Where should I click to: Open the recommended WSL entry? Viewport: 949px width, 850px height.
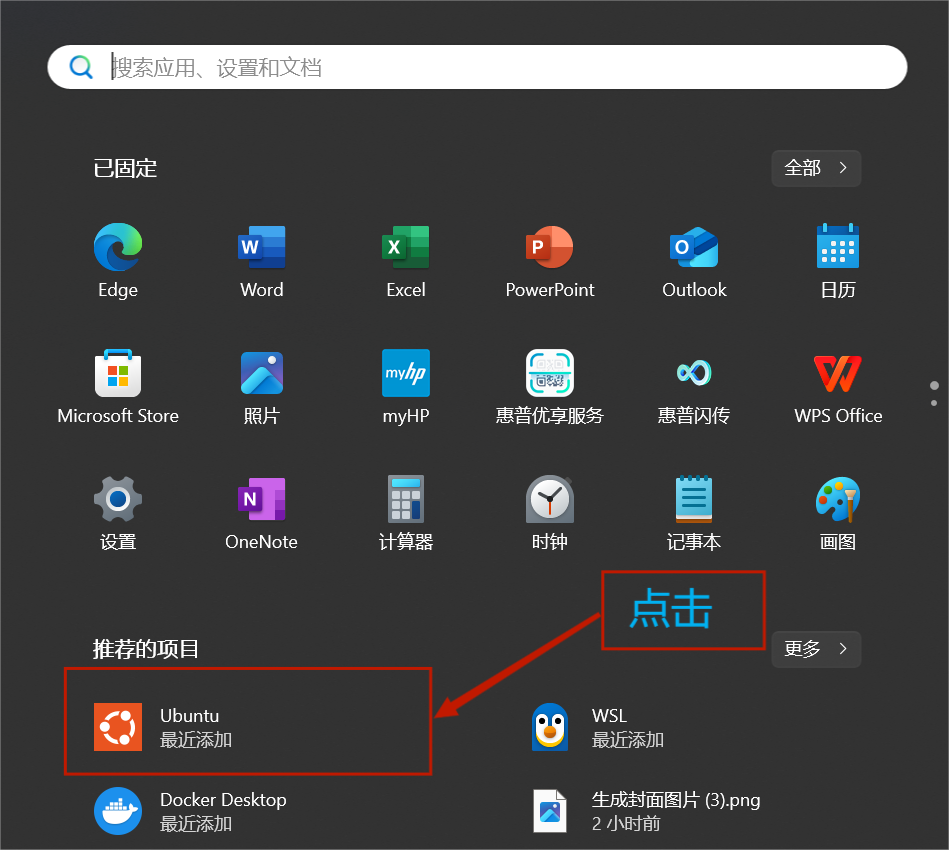coord(609,727)
